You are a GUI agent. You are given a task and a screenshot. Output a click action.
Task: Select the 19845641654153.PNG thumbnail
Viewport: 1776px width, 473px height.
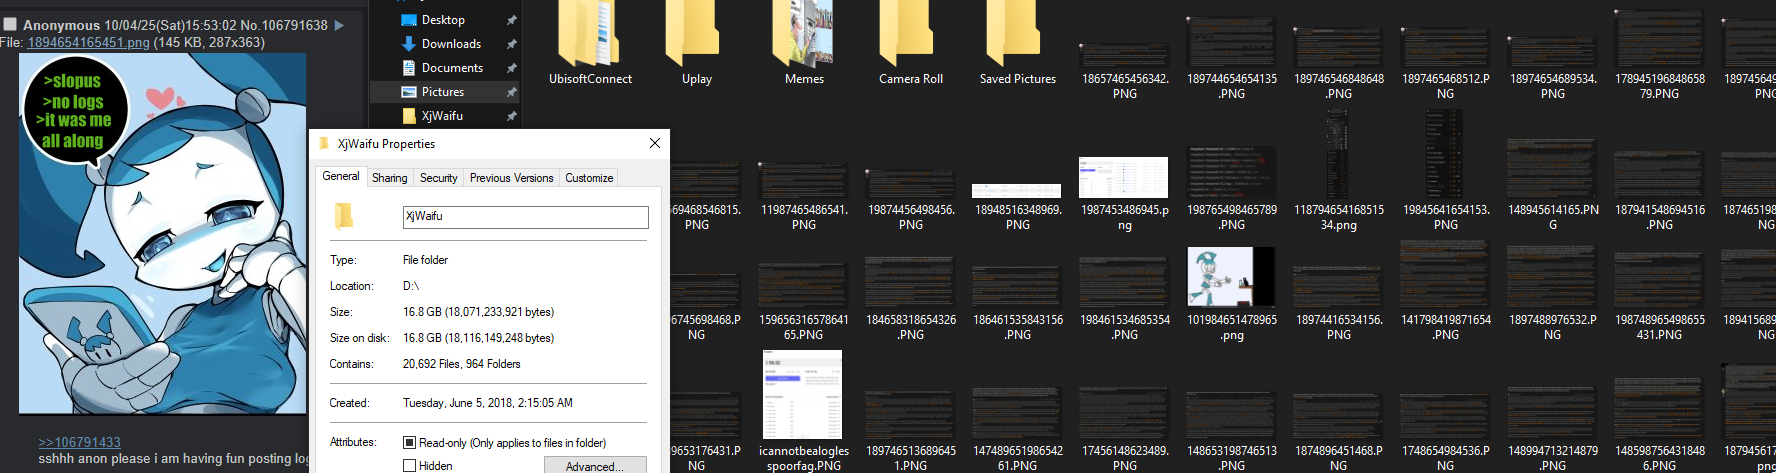[x=1445, y=155]
